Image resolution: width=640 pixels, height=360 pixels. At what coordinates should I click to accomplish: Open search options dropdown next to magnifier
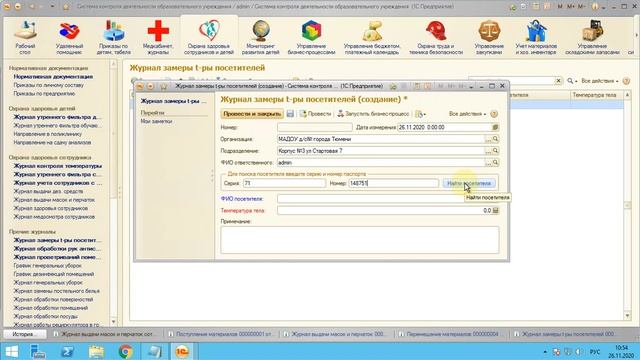click(572, 81)
